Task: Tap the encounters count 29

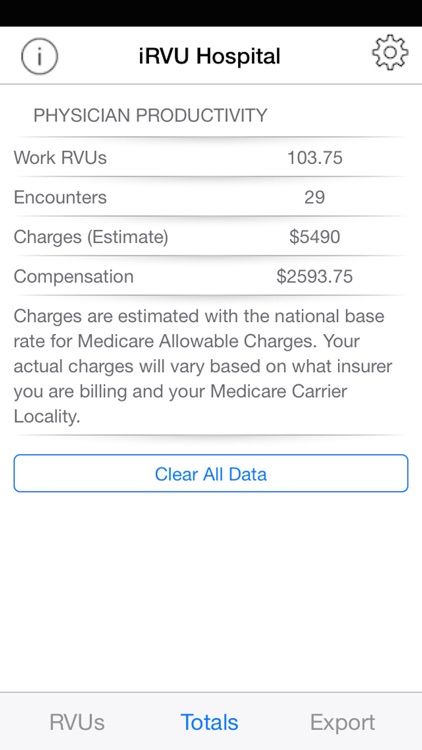Action: (314, 197)
